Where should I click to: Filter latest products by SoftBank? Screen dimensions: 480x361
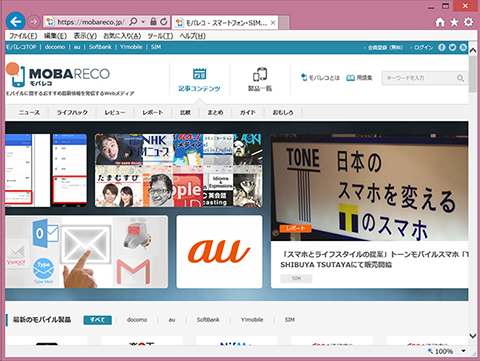tap(208, 320)
